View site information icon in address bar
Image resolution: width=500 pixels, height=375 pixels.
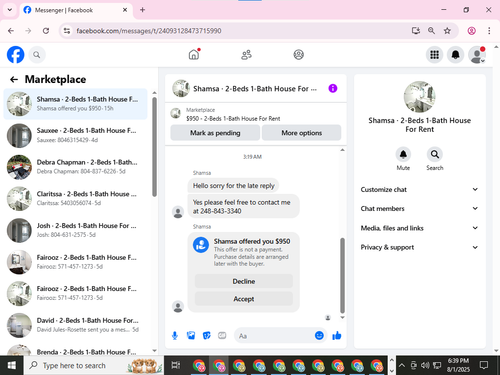click(67, 31)
